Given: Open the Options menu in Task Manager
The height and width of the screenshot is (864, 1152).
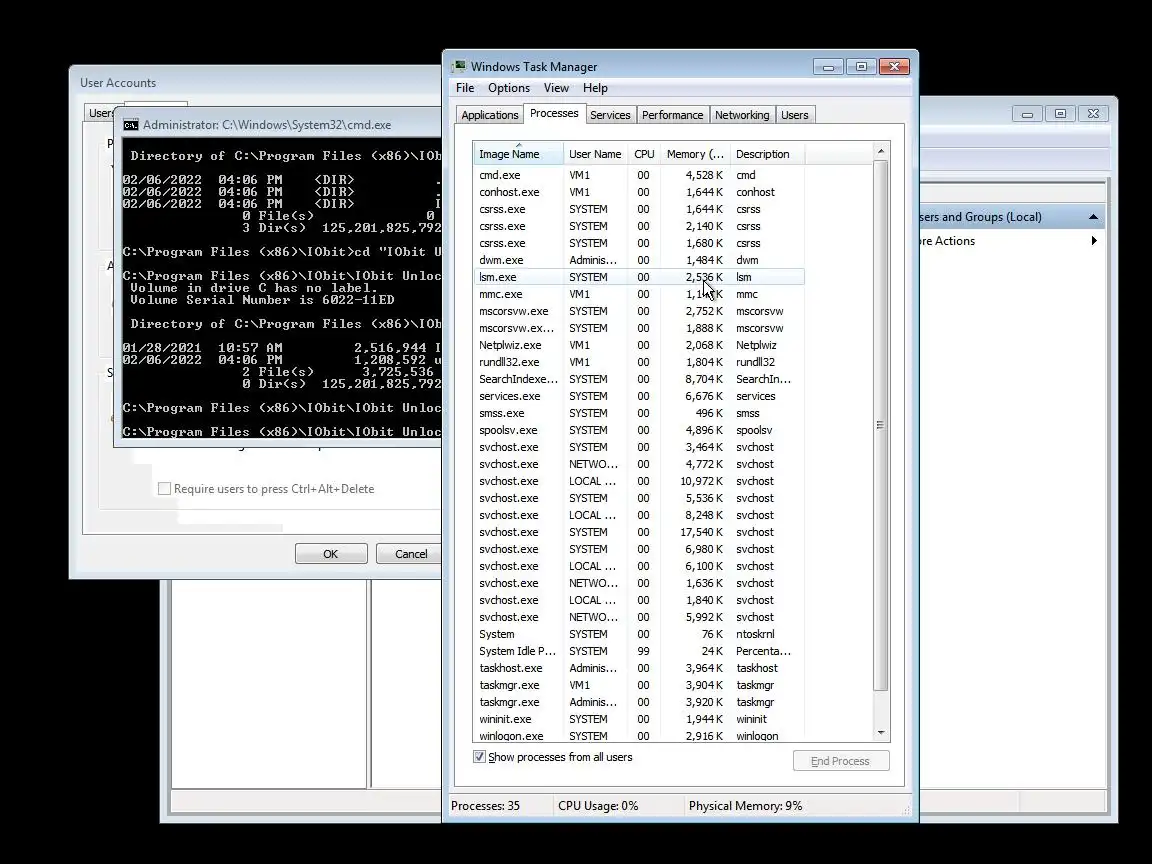Looking at the screenshot, I should click(x=508, y=88).
